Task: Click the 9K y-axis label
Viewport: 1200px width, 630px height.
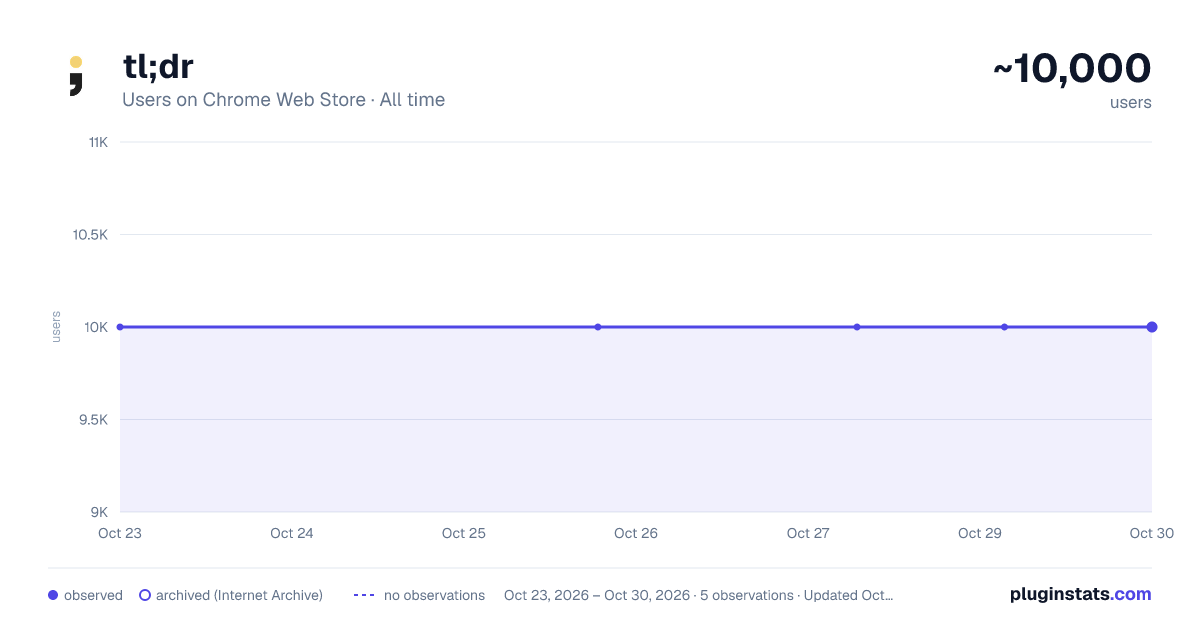Action: 100,512
